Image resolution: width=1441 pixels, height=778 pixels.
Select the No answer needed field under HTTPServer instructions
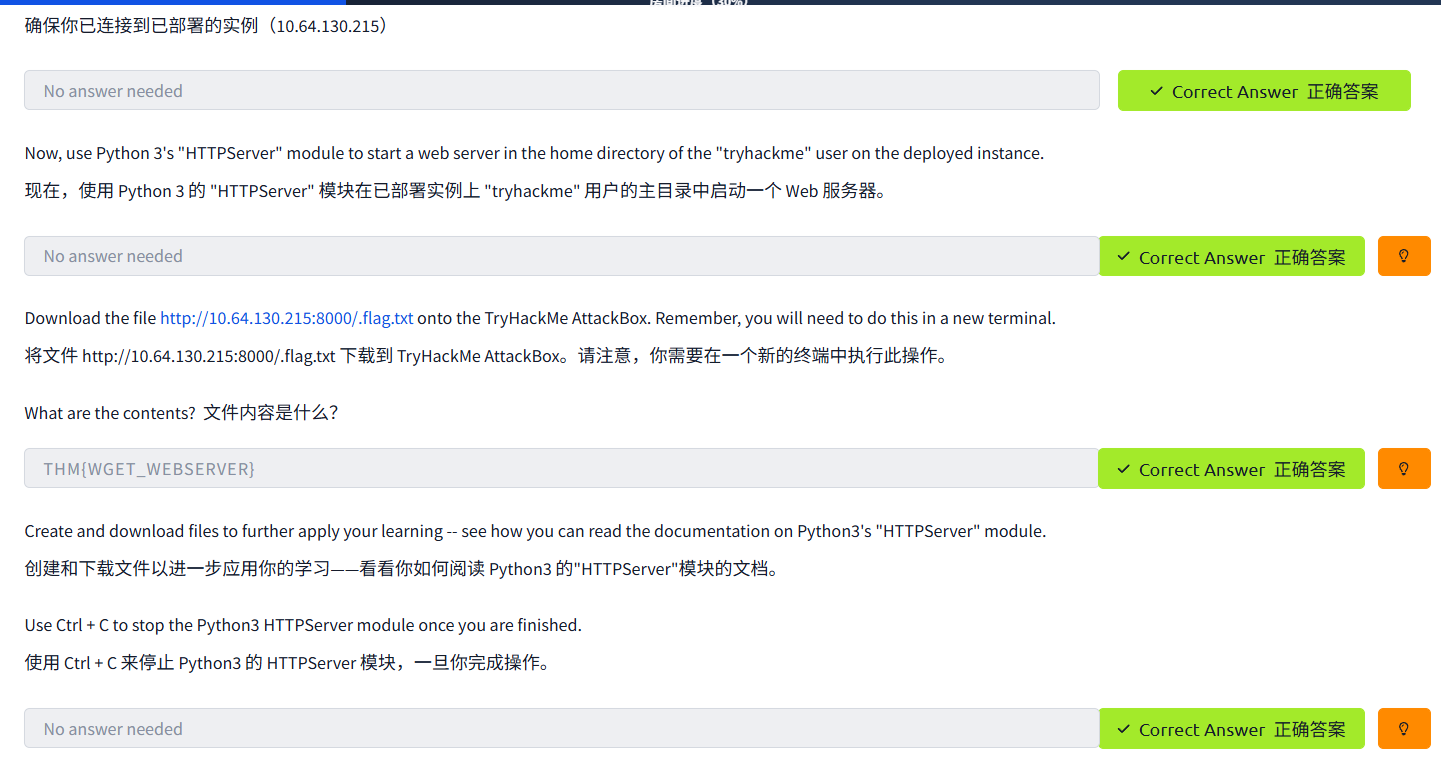point(560,256)
